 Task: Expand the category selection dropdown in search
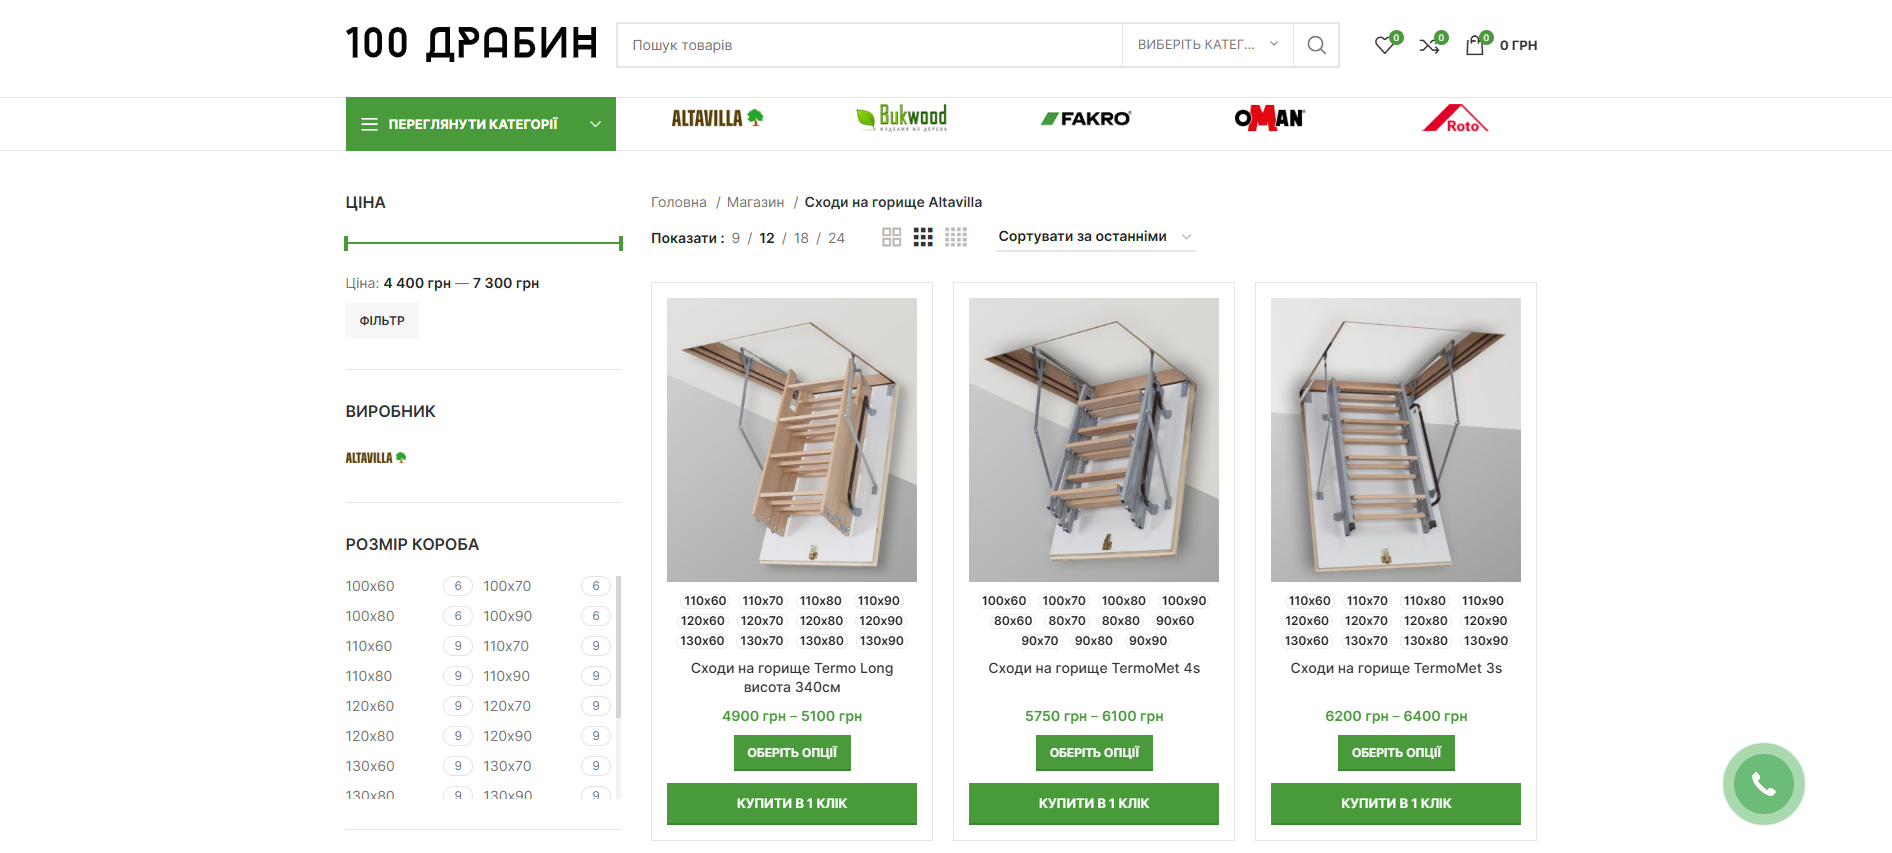(x=1208, y=45)
